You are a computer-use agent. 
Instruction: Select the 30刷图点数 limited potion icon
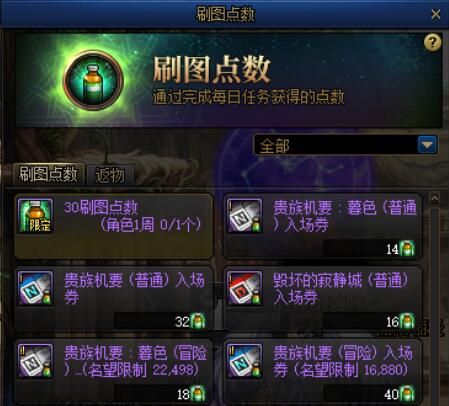point(35,216)
